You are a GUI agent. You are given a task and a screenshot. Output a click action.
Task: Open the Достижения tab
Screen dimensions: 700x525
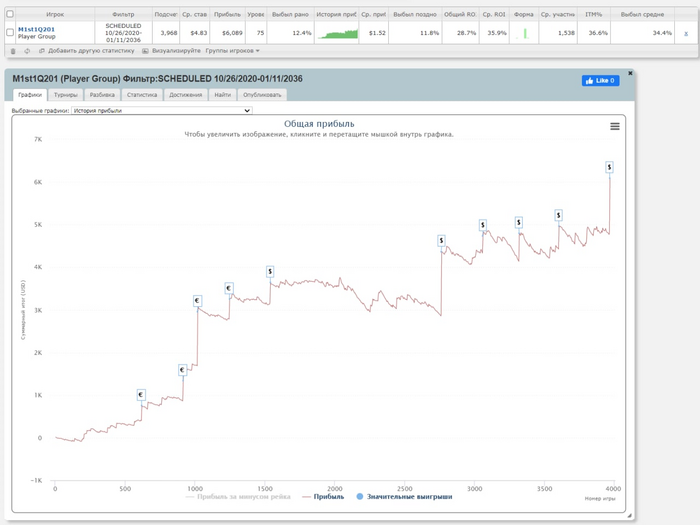click(186, 95)
